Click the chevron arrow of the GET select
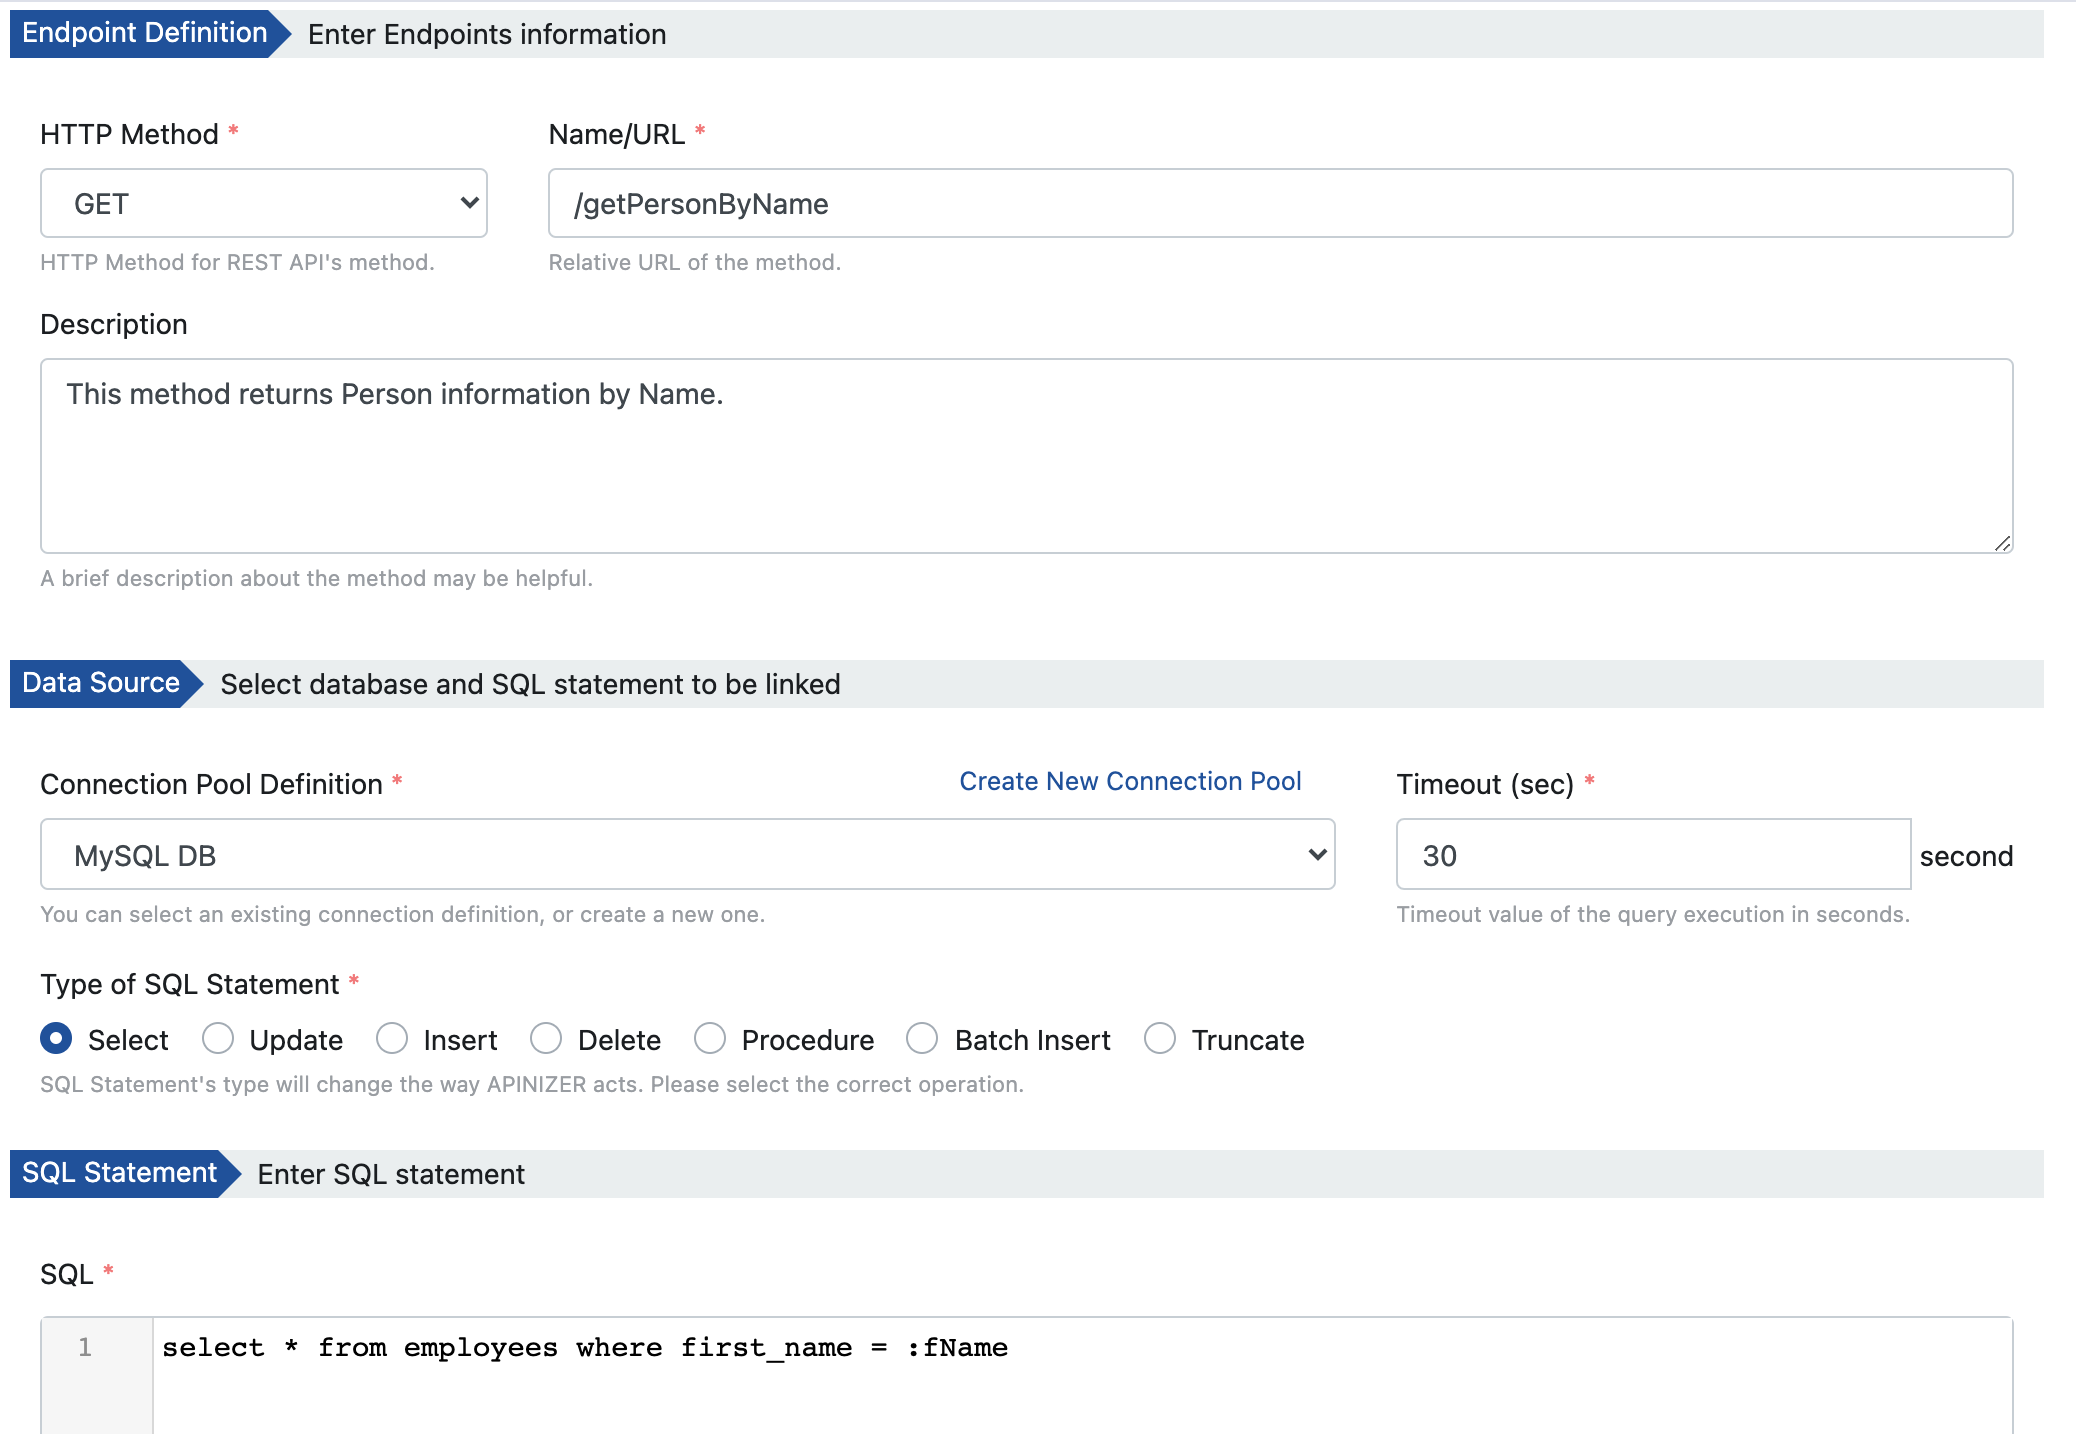 tap(469, 203)
